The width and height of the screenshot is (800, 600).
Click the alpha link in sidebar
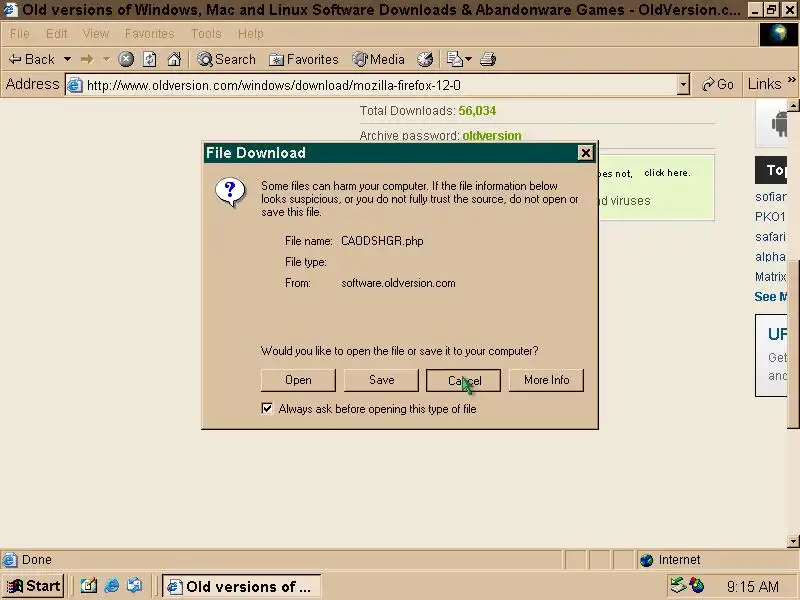[x=770, y=257]
